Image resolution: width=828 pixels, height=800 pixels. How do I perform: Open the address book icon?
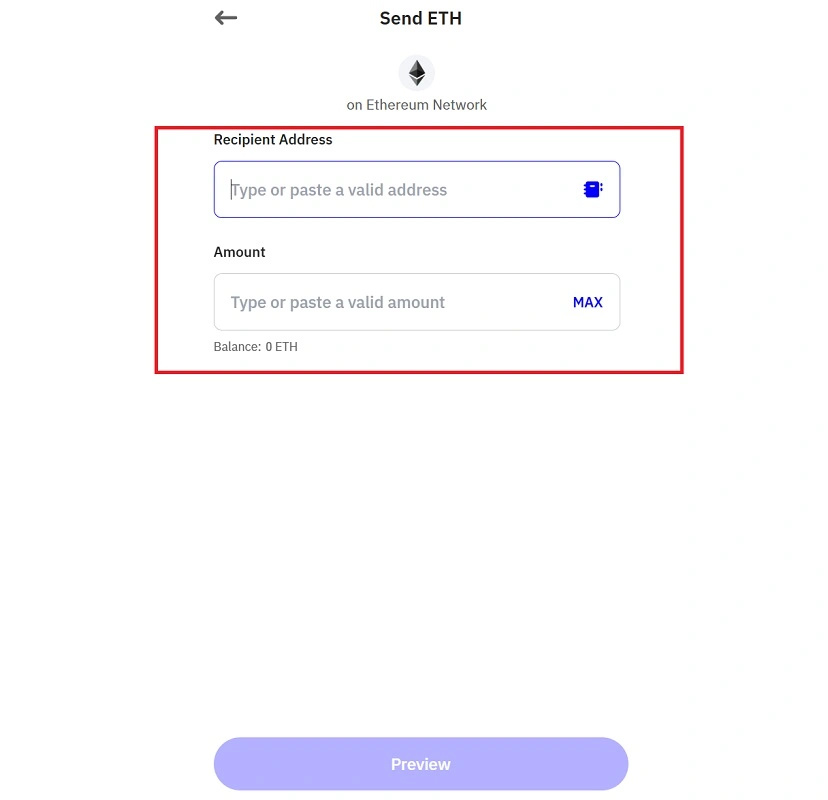pos(593,189)
